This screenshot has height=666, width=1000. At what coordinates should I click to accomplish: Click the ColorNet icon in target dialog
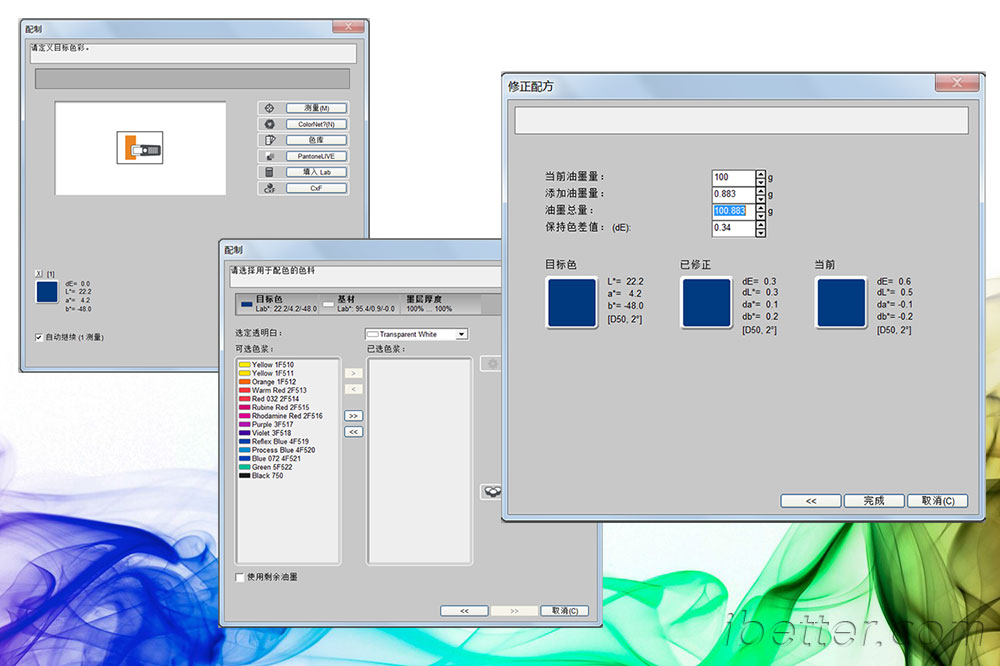point(268,124)
